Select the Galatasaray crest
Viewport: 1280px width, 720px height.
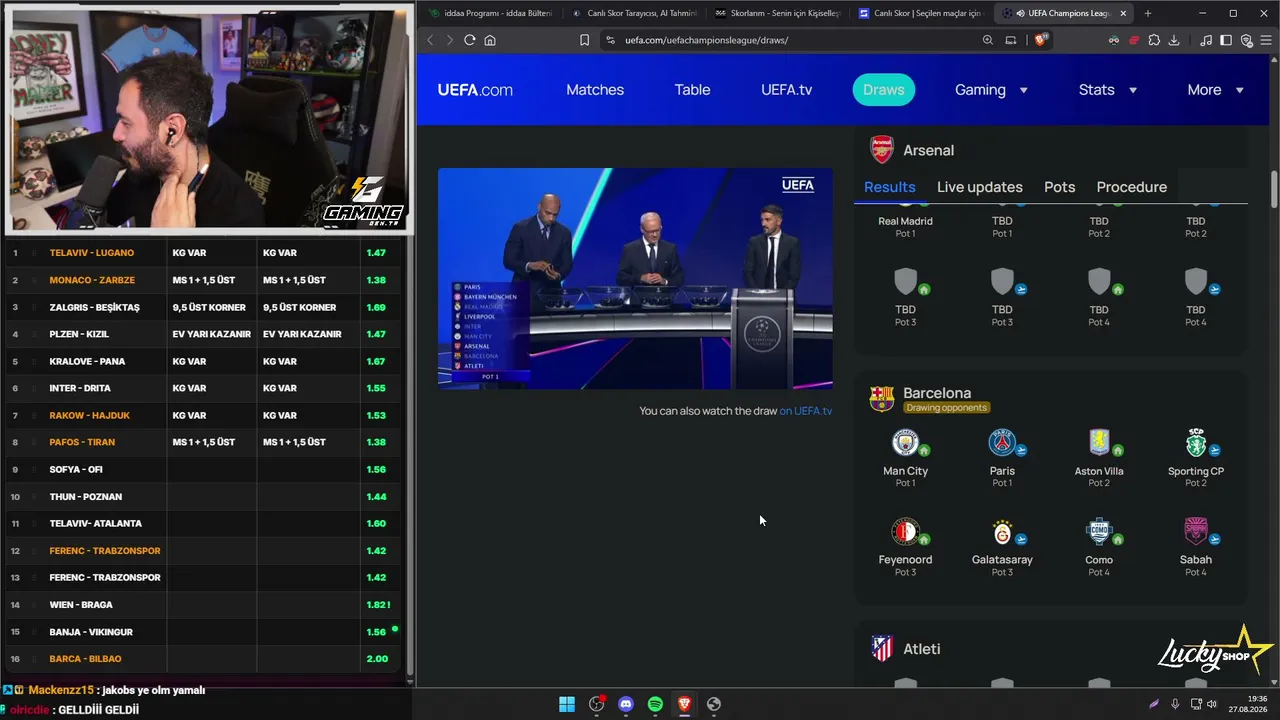pyautogui.click(x=1002, y=531)
